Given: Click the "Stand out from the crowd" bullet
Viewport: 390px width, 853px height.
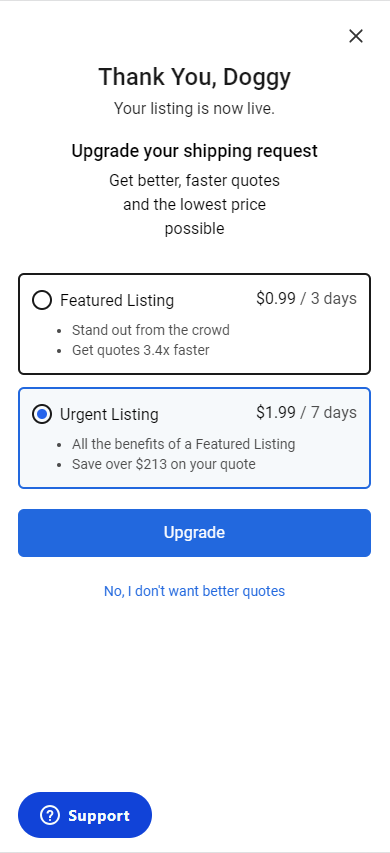Looking at the screenshot, I should click(151, 330).
